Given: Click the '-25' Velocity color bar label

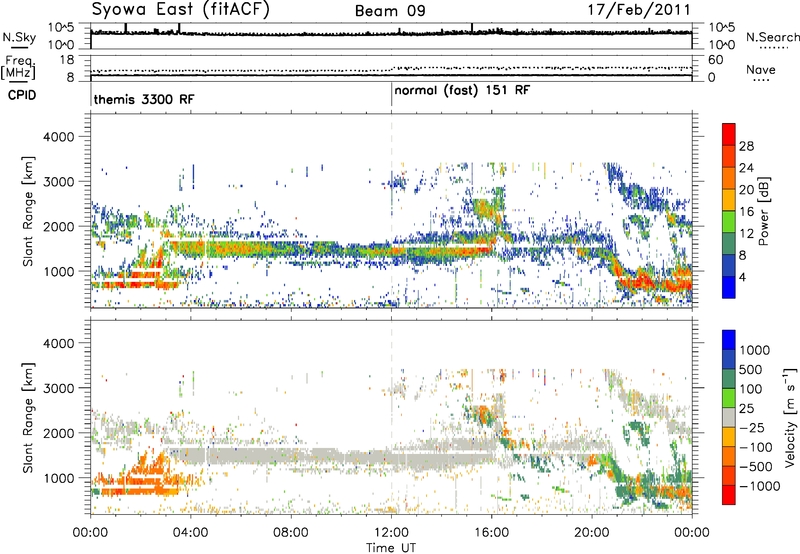Looking at the screenshot, I should (x=751, y=428).
